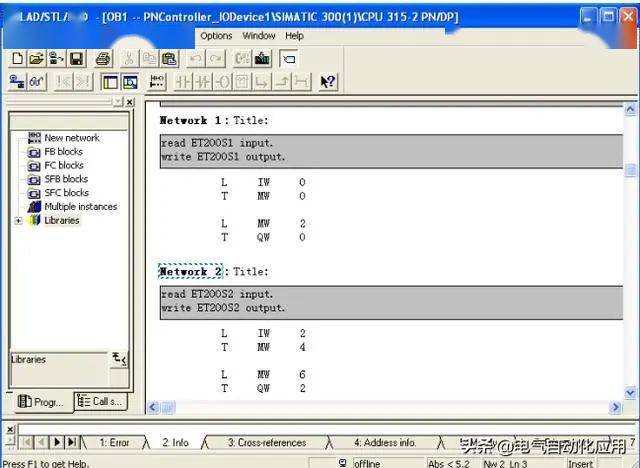Redo the last action
640x468 pixels.
point(216,59)
